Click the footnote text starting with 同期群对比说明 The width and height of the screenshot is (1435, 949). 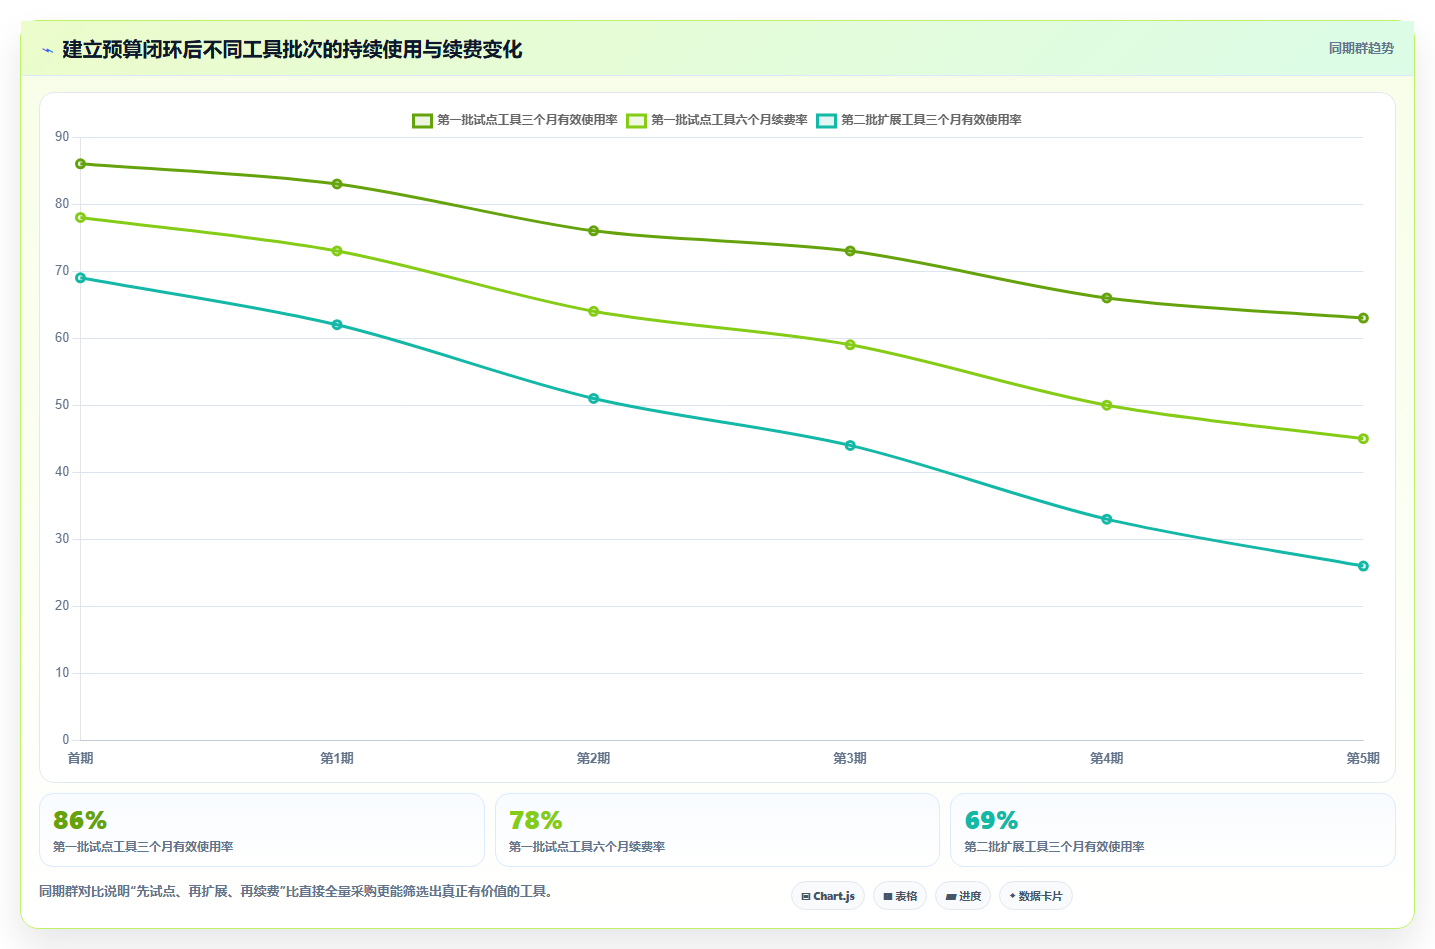296,891
